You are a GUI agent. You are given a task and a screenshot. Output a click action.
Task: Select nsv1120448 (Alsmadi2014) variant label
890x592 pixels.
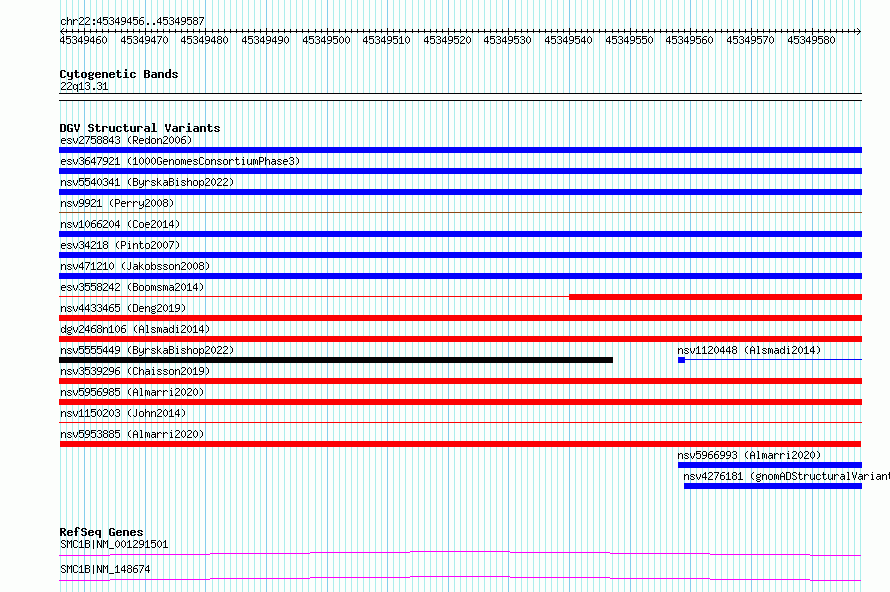tap(749, 350)
